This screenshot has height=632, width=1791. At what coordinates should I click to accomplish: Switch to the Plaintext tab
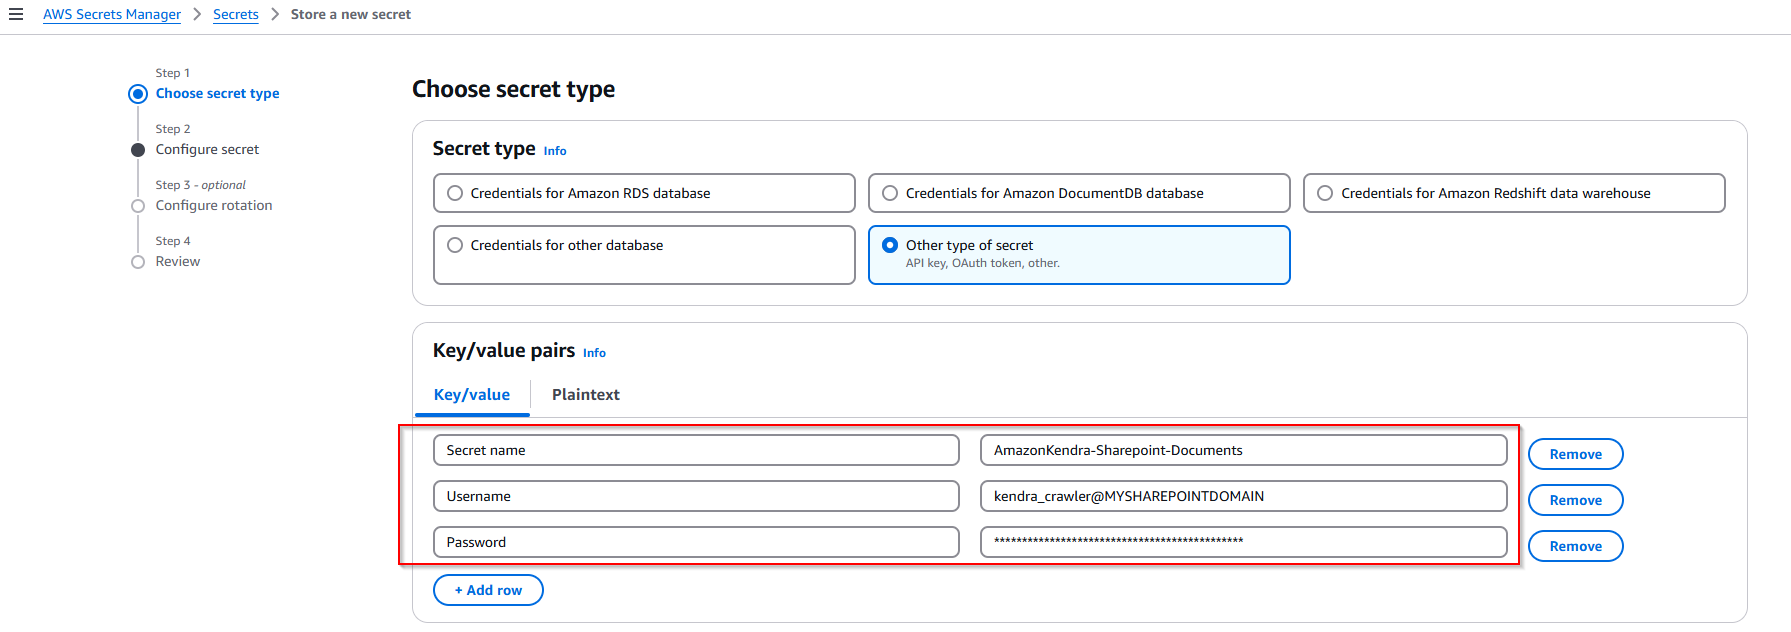tap(585, 395)
